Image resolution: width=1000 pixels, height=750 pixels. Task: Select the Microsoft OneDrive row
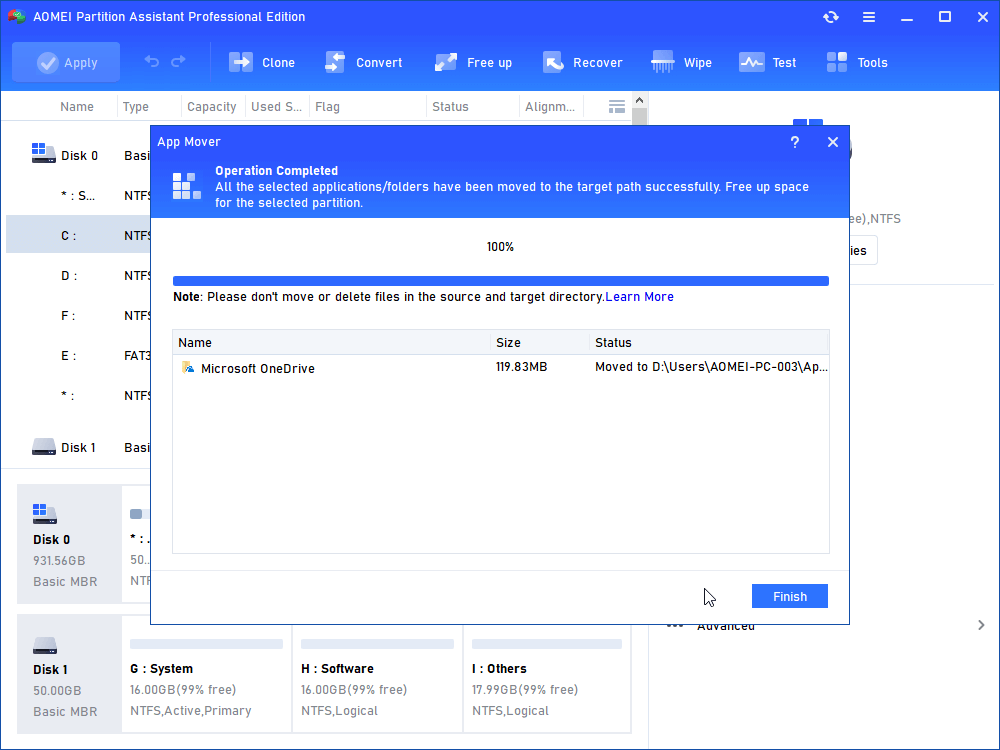pyautogui.click(x=258, y=368)
